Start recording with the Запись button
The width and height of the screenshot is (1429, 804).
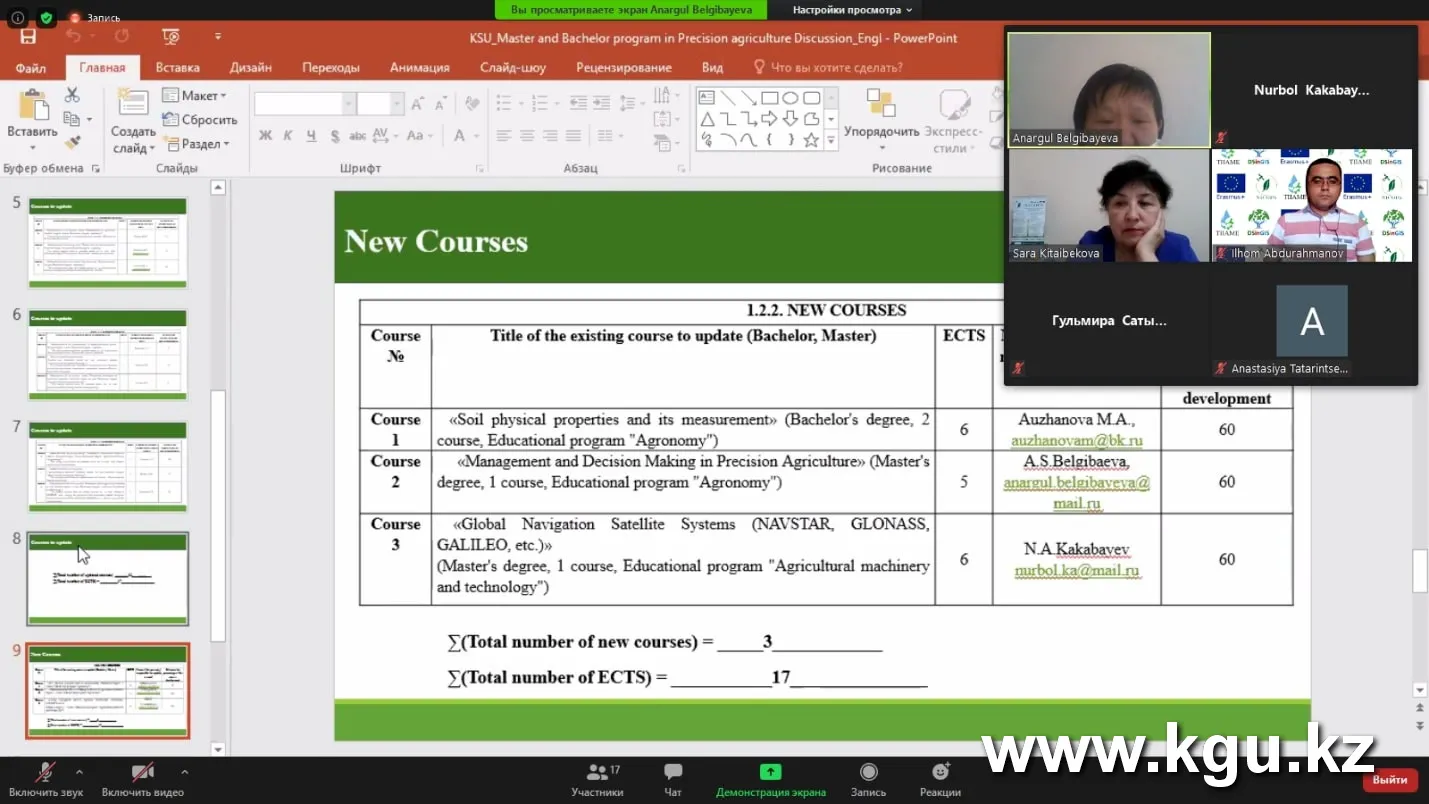click(x=868, y=779)
